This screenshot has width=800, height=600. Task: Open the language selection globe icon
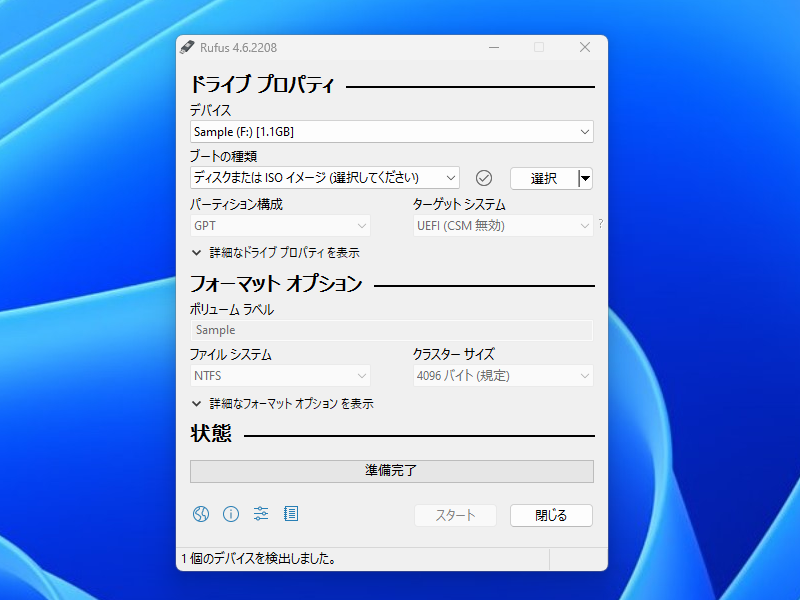pos(200,514)
